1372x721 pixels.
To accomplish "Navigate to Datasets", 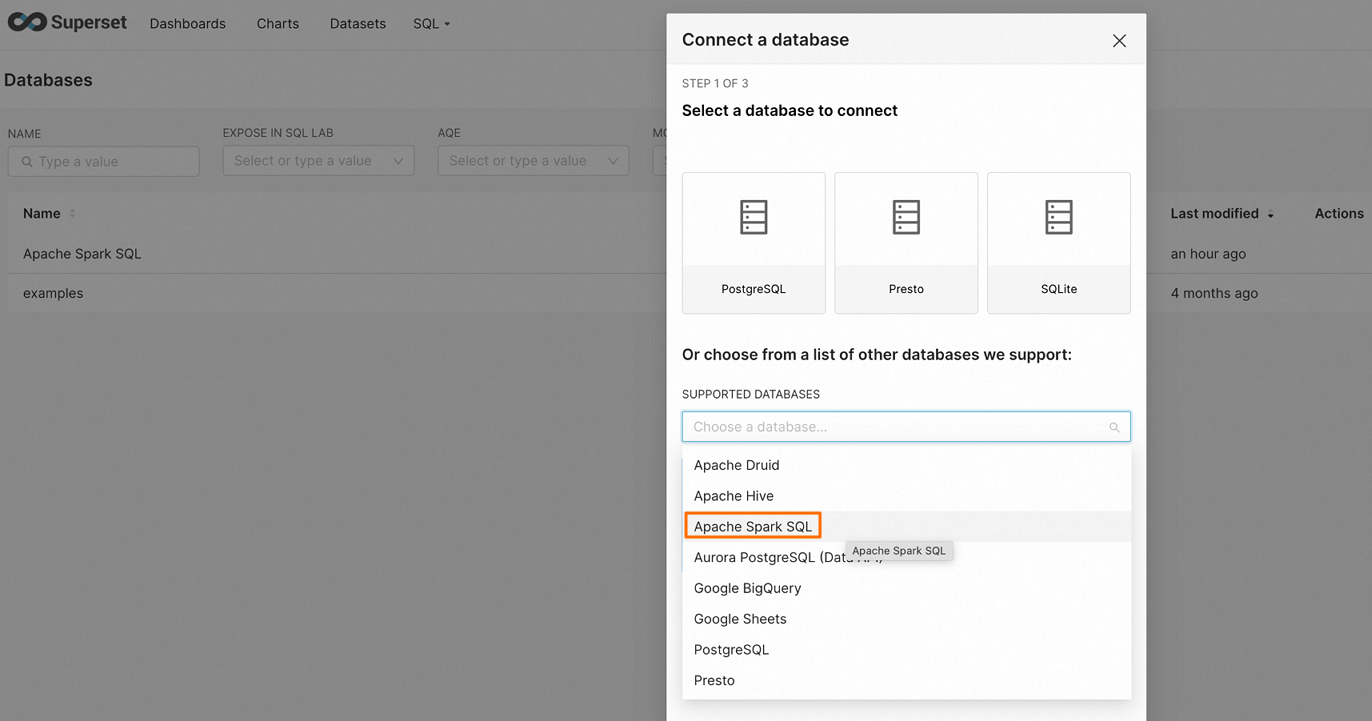I will click(358, 23).
